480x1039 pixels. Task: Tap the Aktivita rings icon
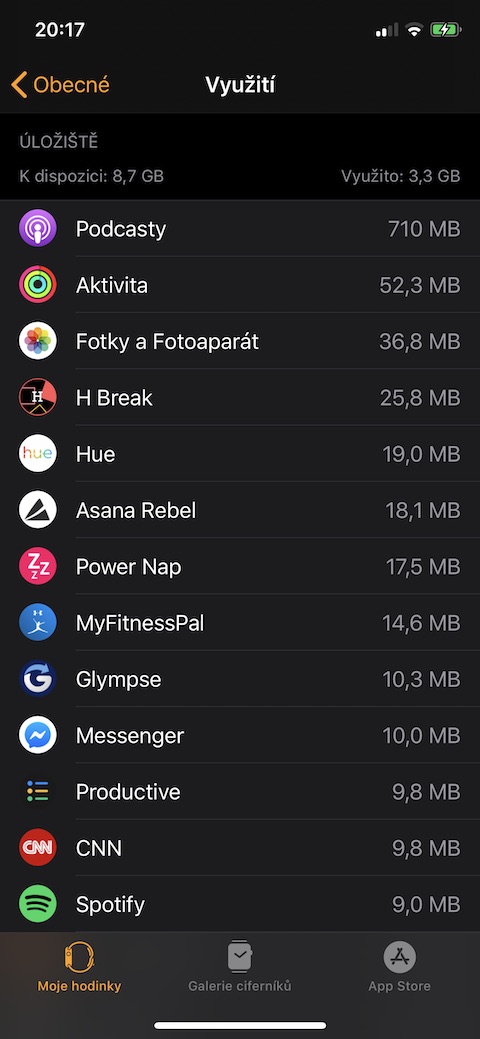tap(37, 285)
